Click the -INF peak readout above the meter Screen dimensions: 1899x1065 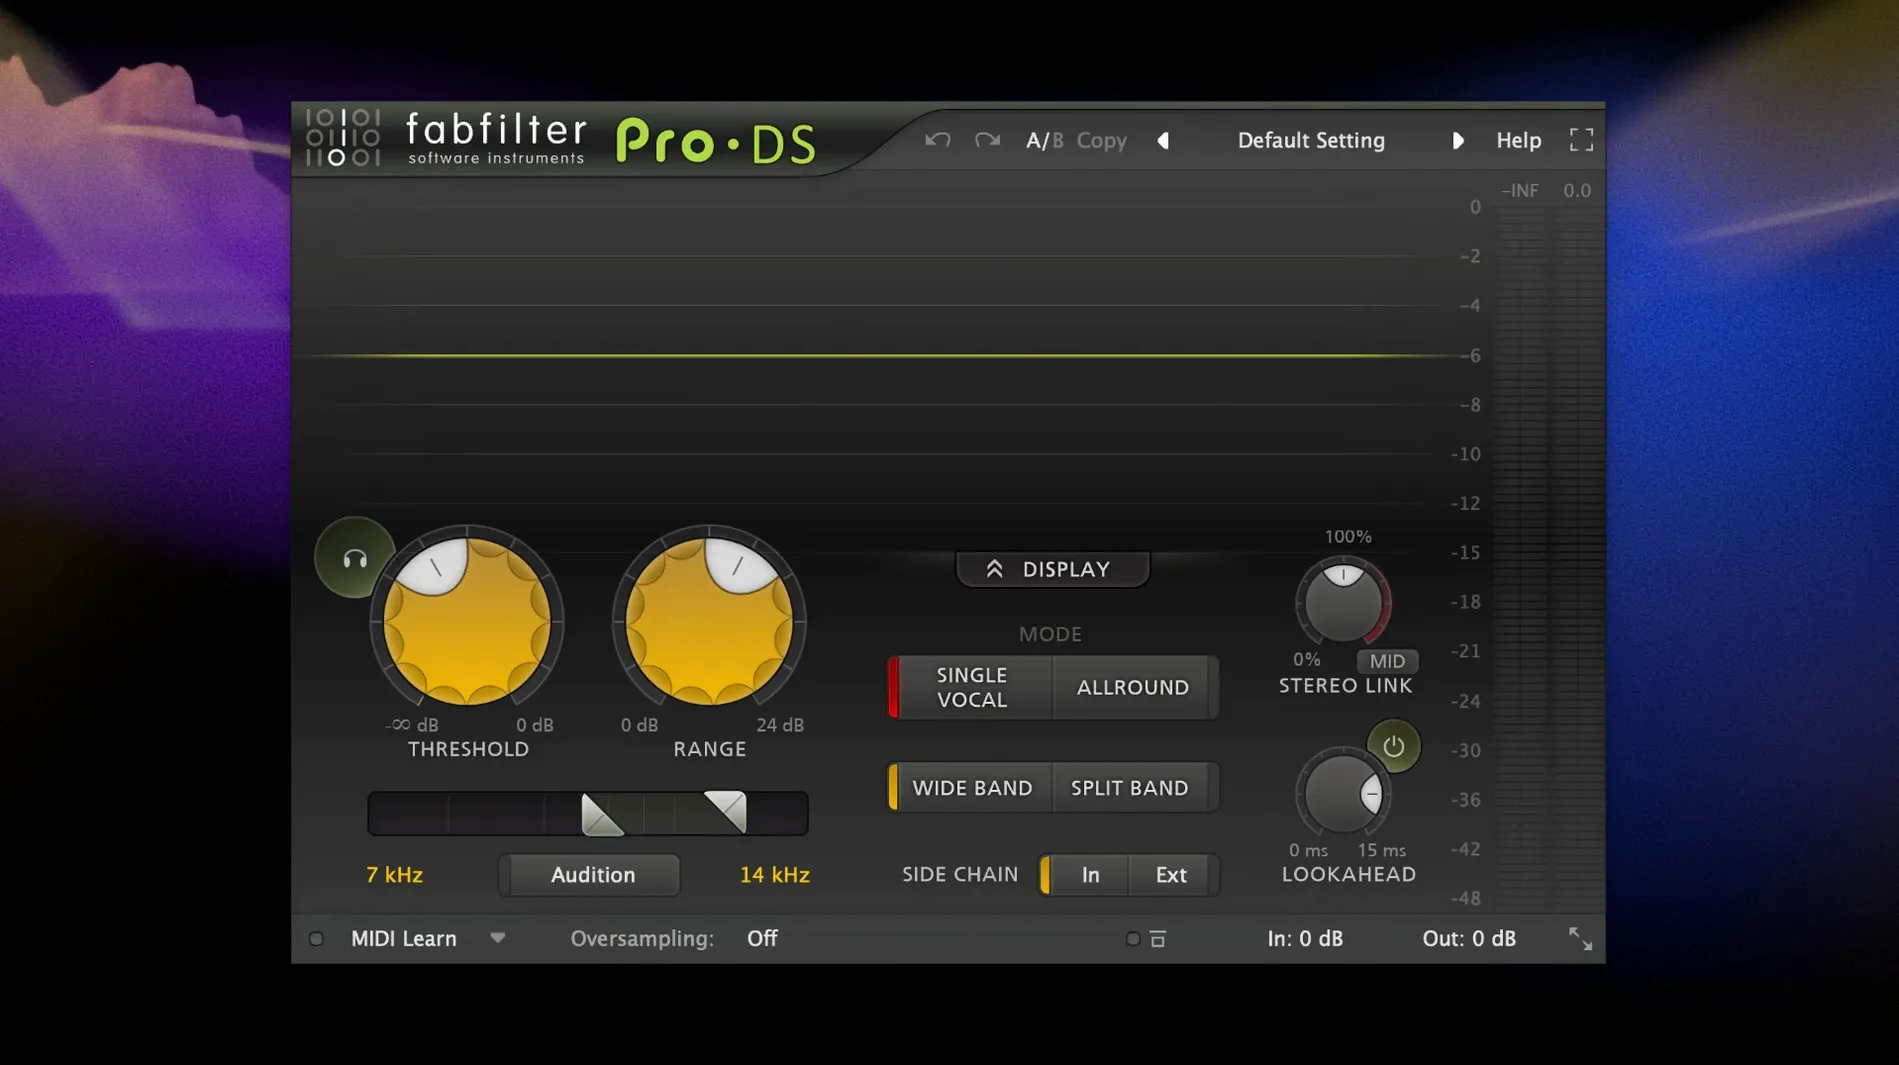click(x=1519, y=191)
